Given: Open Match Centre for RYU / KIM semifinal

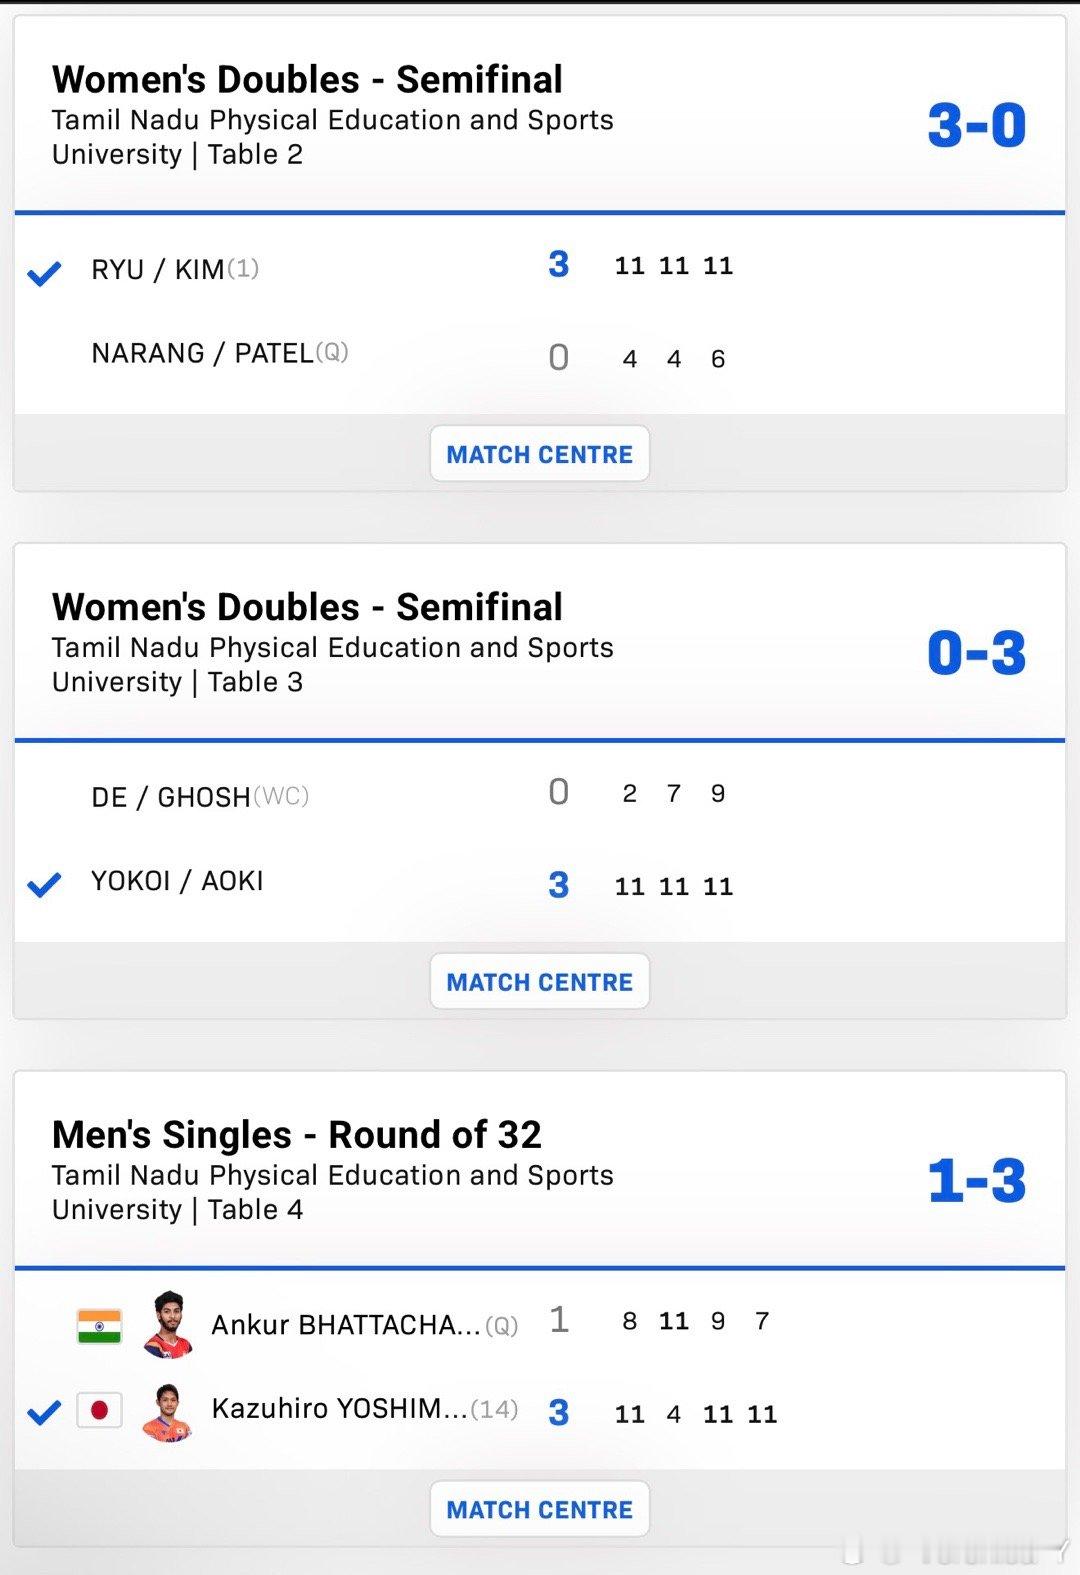Looking at the screenshot, I should pos(539,454).
